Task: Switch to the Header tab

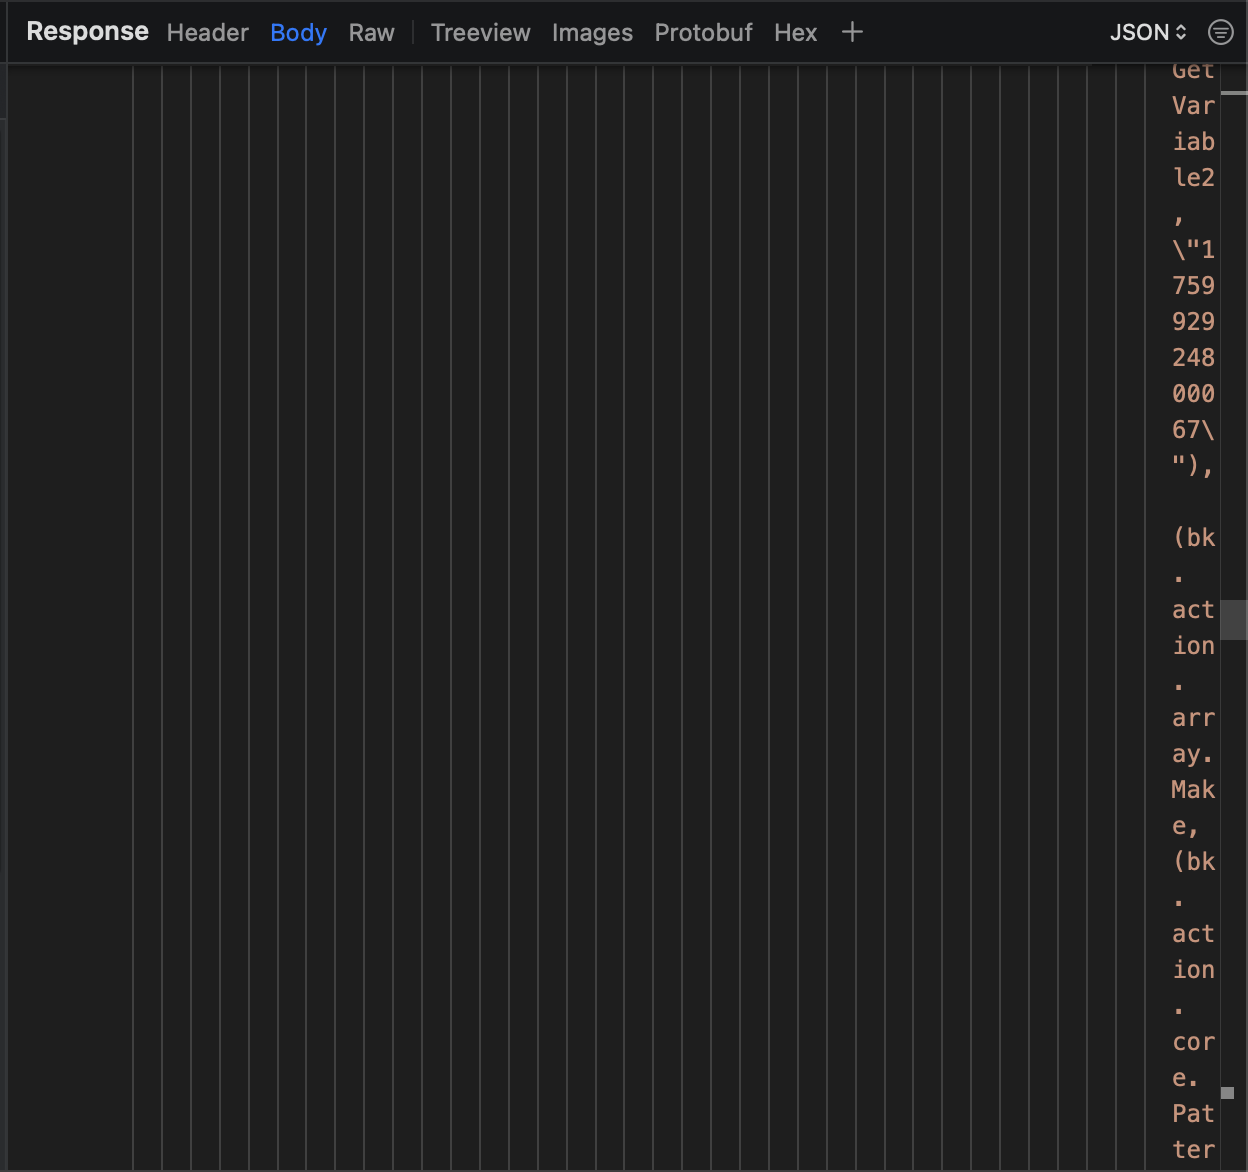Action: [207, 32]
